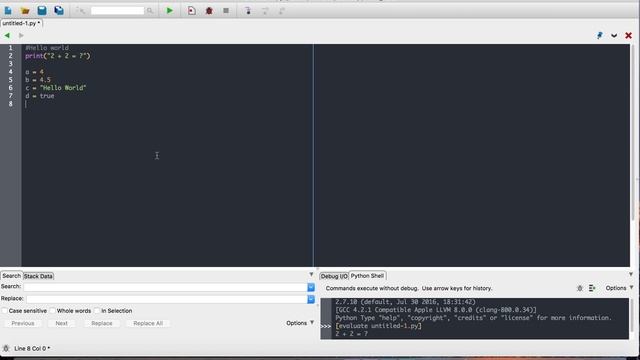Open the Replace field history dropdown
The height and width of the screenshot is (360, 640).
pyautogui.click(x=311, y=299)
